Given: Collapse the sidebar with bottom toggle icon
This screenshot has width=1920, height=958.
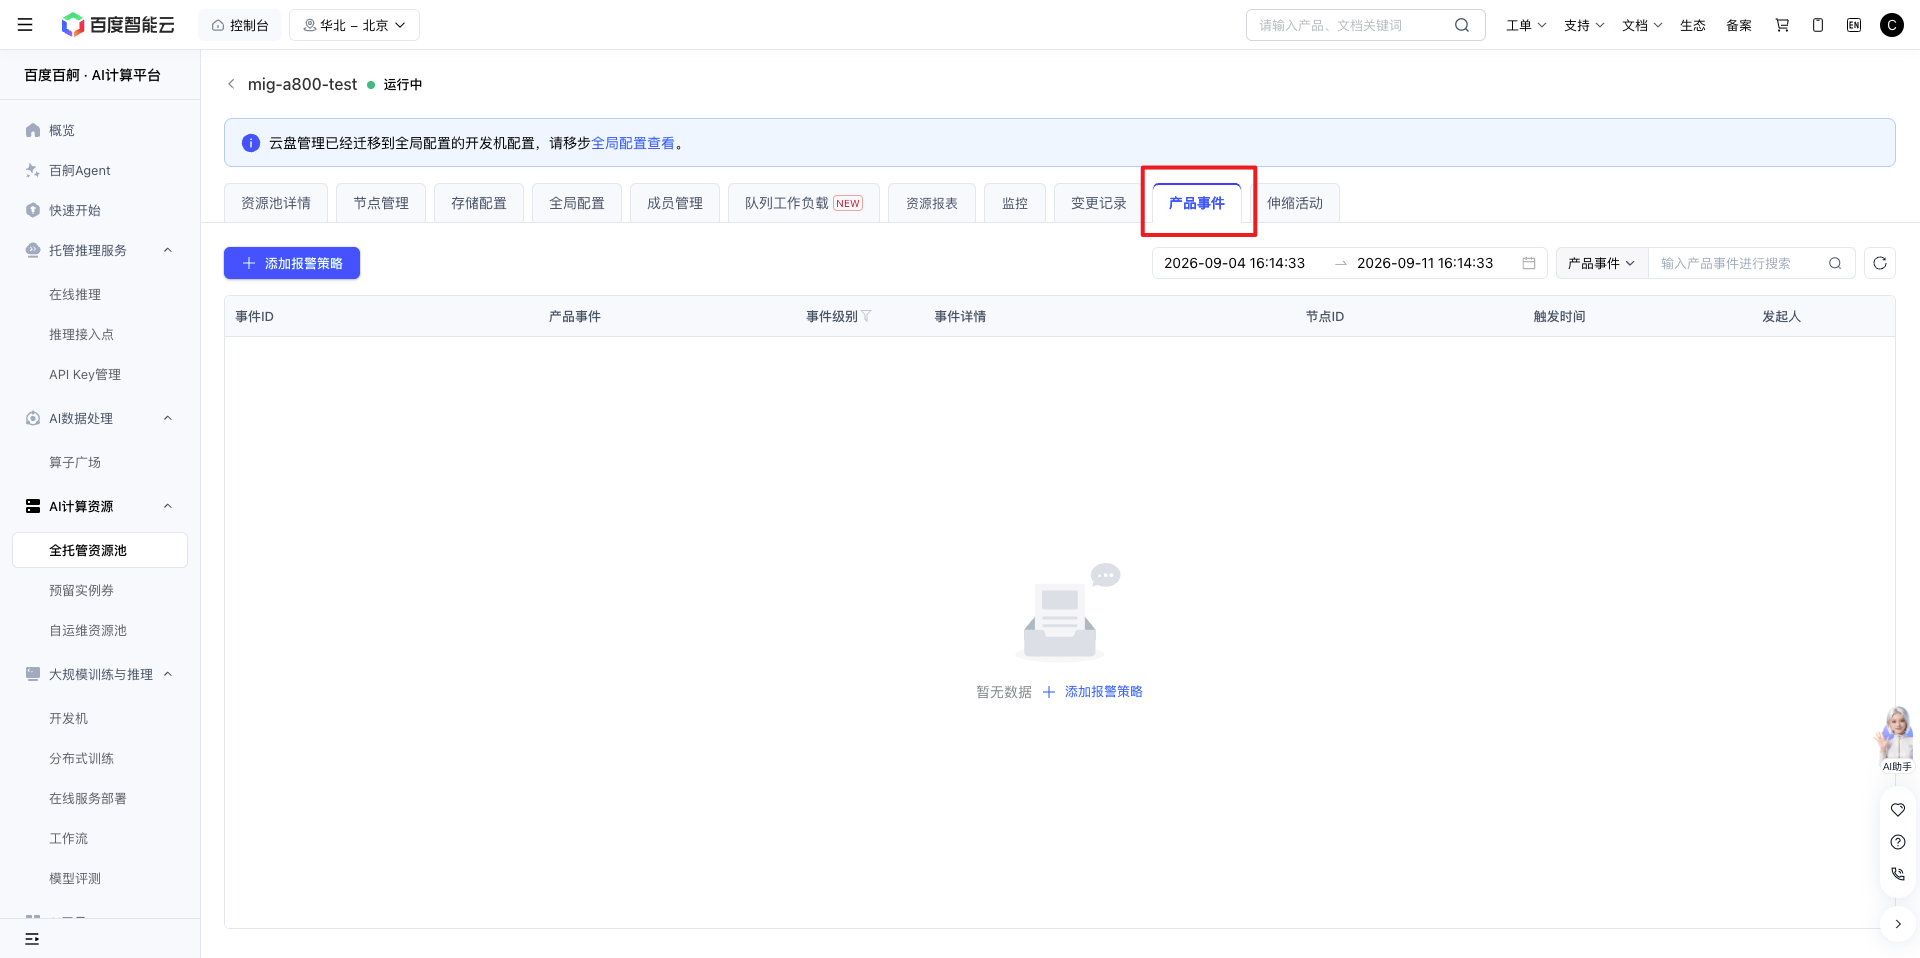Looking at the screenshot, I should pyautogui.click(x=32, y=939).
